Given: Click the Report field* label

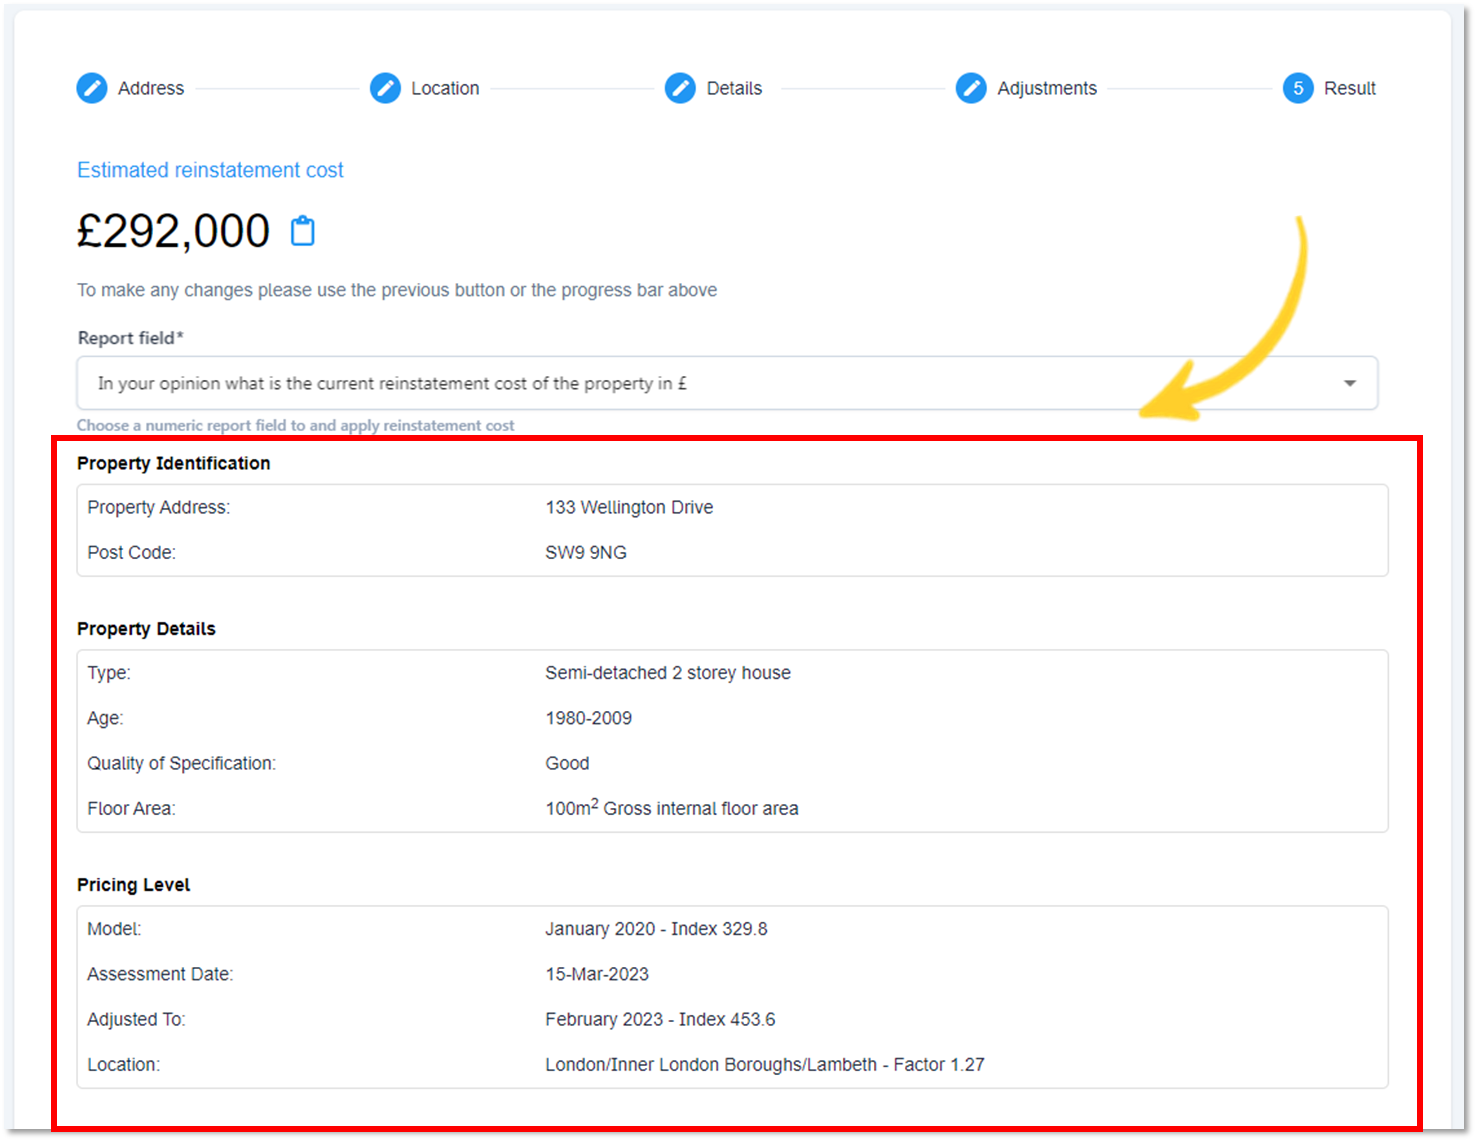Looking at the screenshot, I should click(131, 338).
